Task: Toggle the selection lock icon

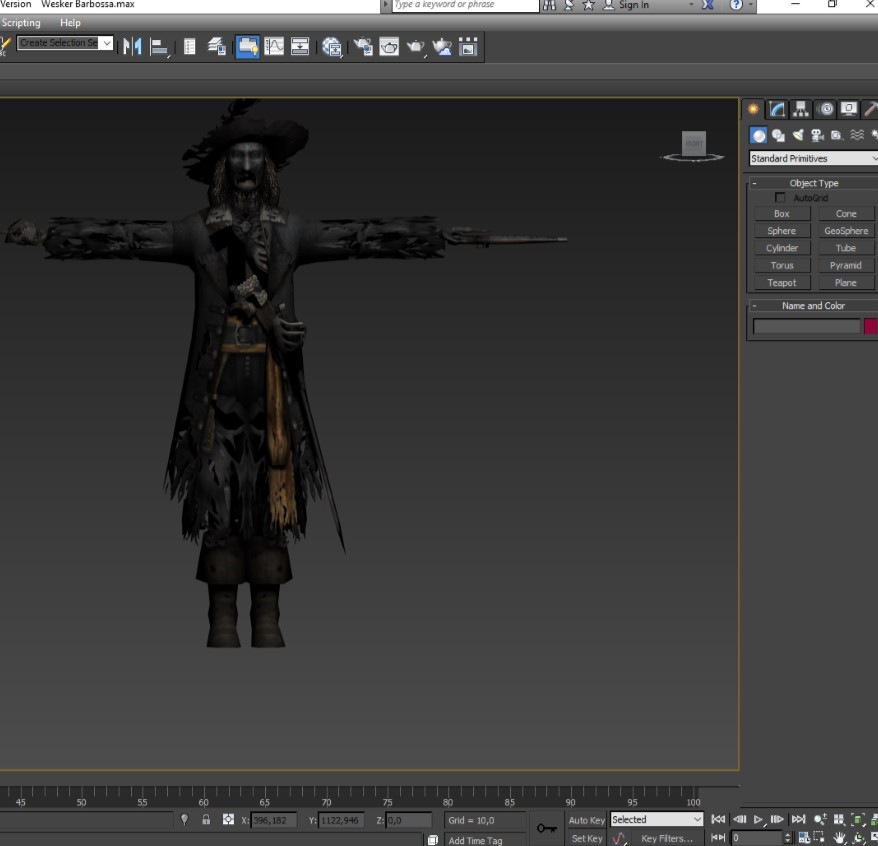Action: coord(206,820)
